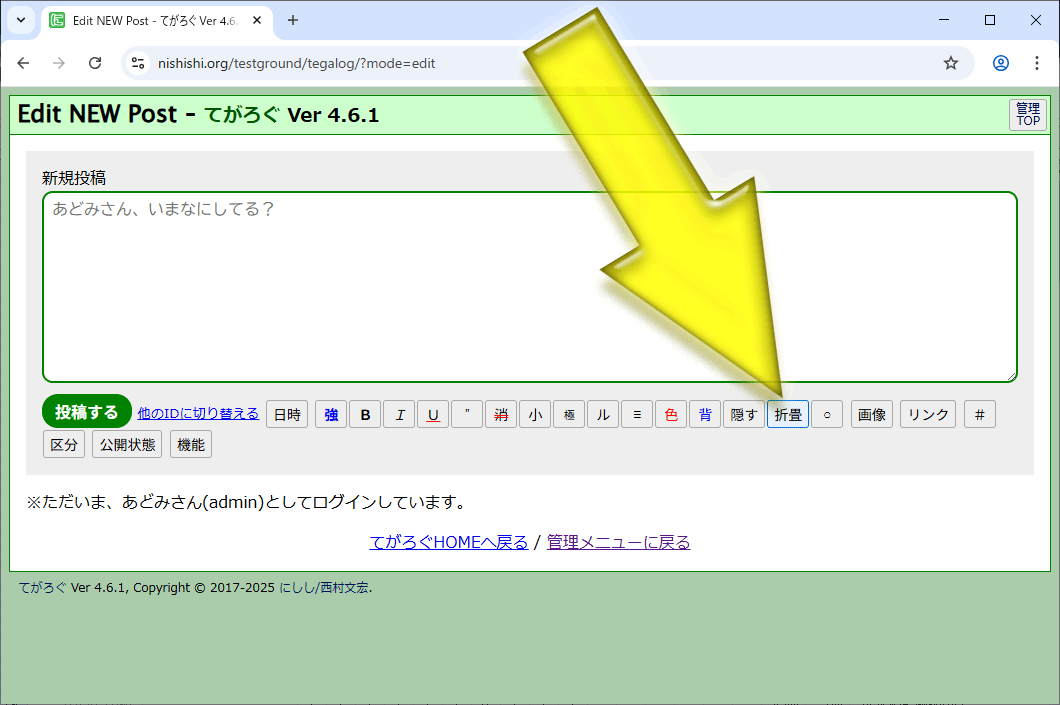Submit post with 投稿する button
This screenshot has height=705, width=1060.
[87, 411]
